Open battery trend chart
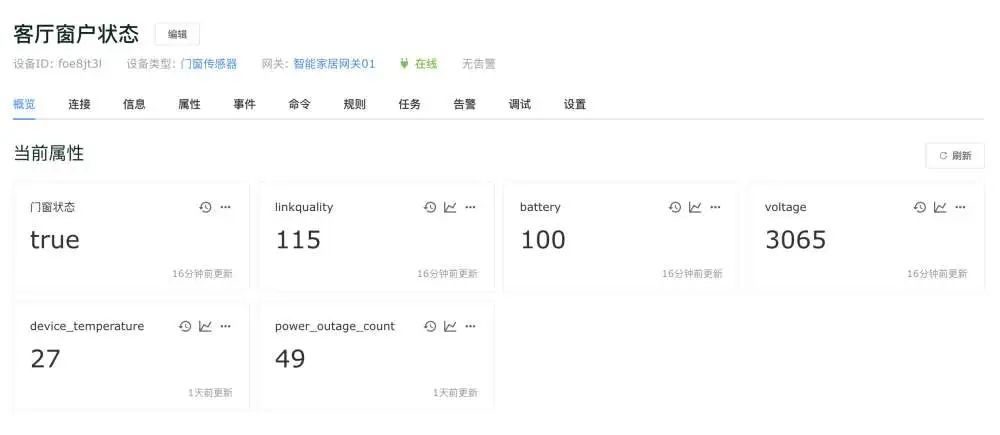Viewport: 1000px width, 435px height. click(695, 207)
